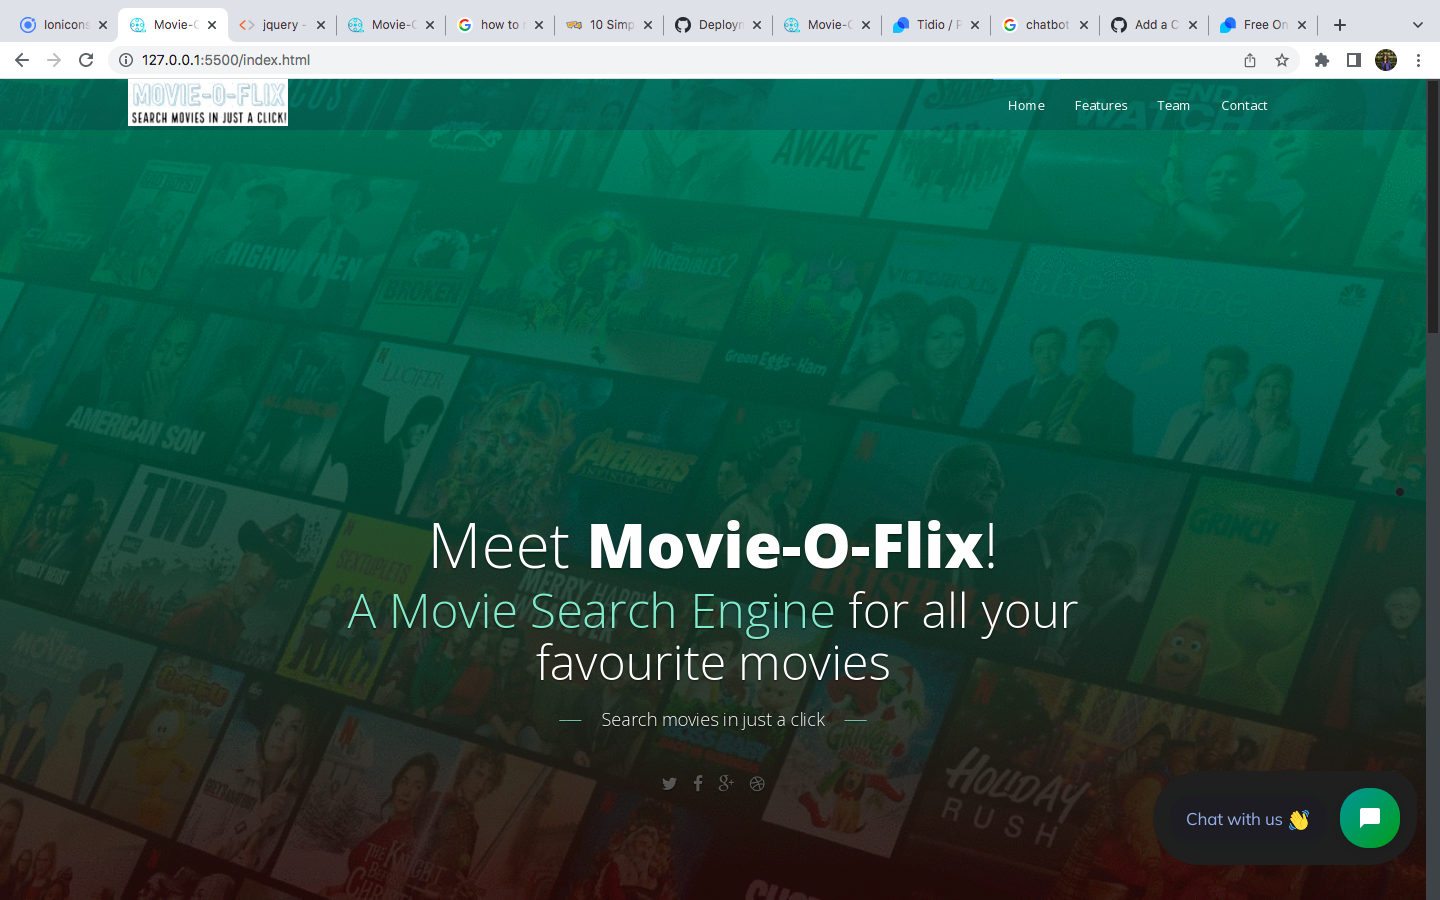This screenshot has width=1440, height=900.
Task: Open Facebook from the social icons row
Action: 698,783
